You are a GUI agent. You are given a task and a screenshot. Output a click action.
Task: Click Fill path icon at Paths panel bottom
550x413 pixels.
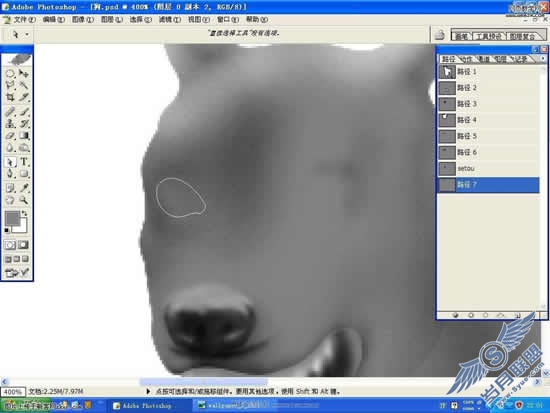[x=456, y=315]
